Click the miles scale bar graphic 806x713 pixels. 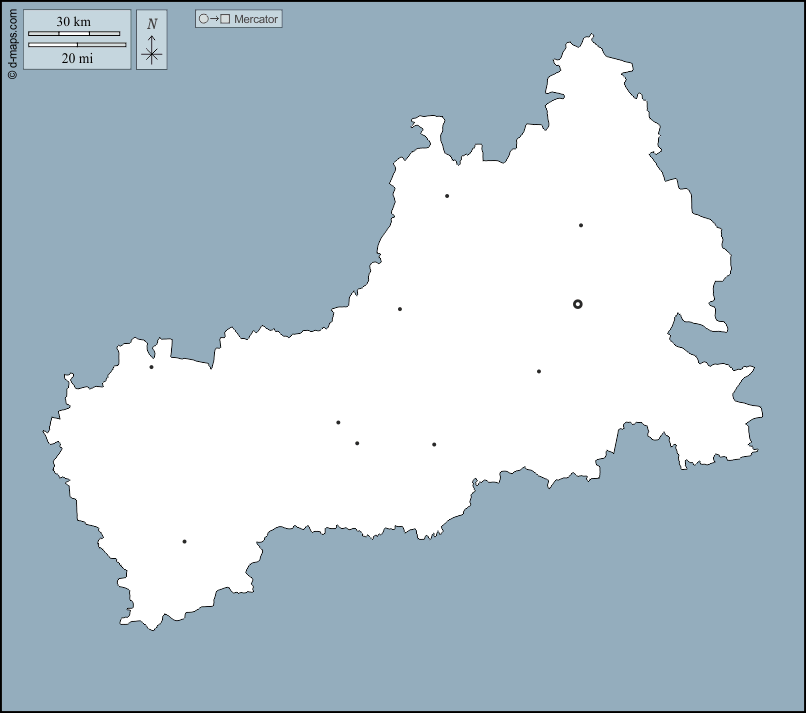coord(77,45)
